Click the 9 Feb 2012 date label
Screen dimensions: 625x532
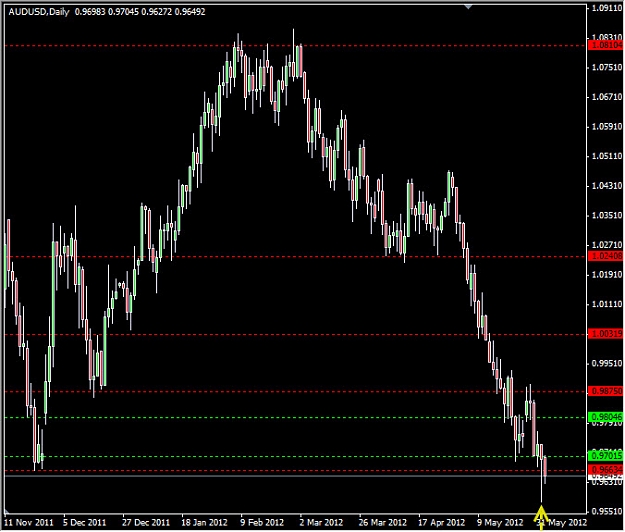262,522
